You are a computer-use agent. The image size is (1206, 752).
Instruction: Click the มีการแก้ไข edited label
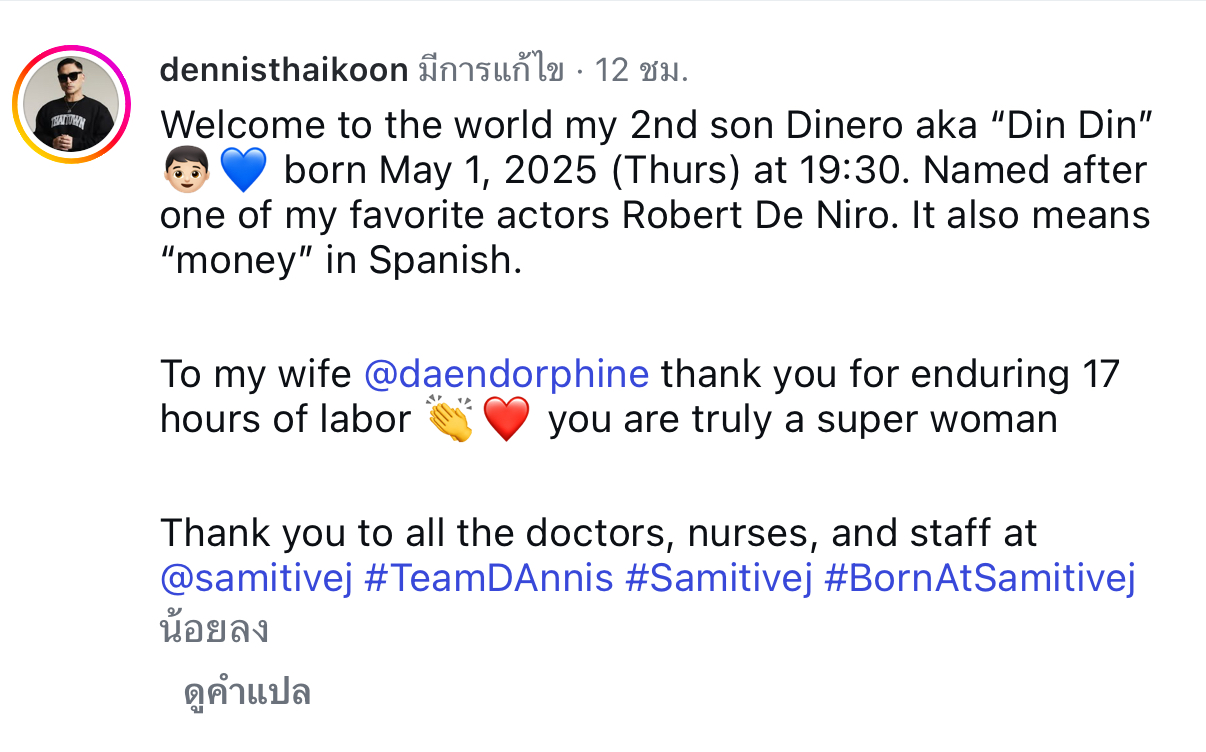click(491, 70)
